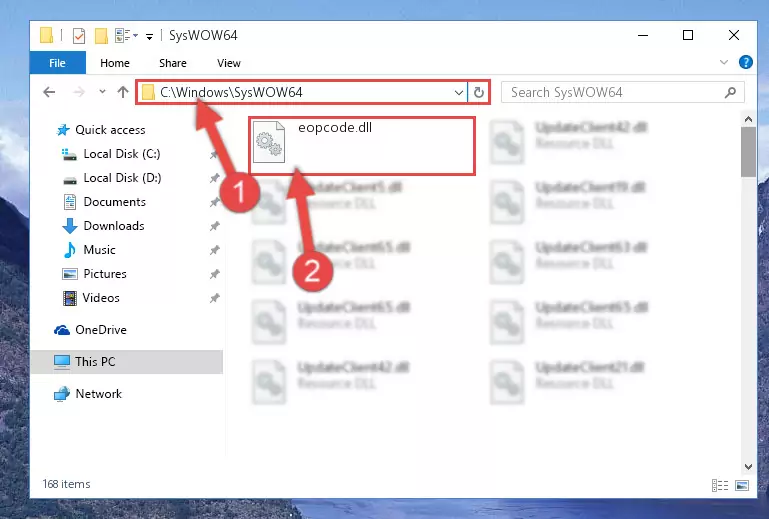Viewport: 769px width, 519px height.
Task: Switch to the Share ribbon tab
Action: click(173, 63)
